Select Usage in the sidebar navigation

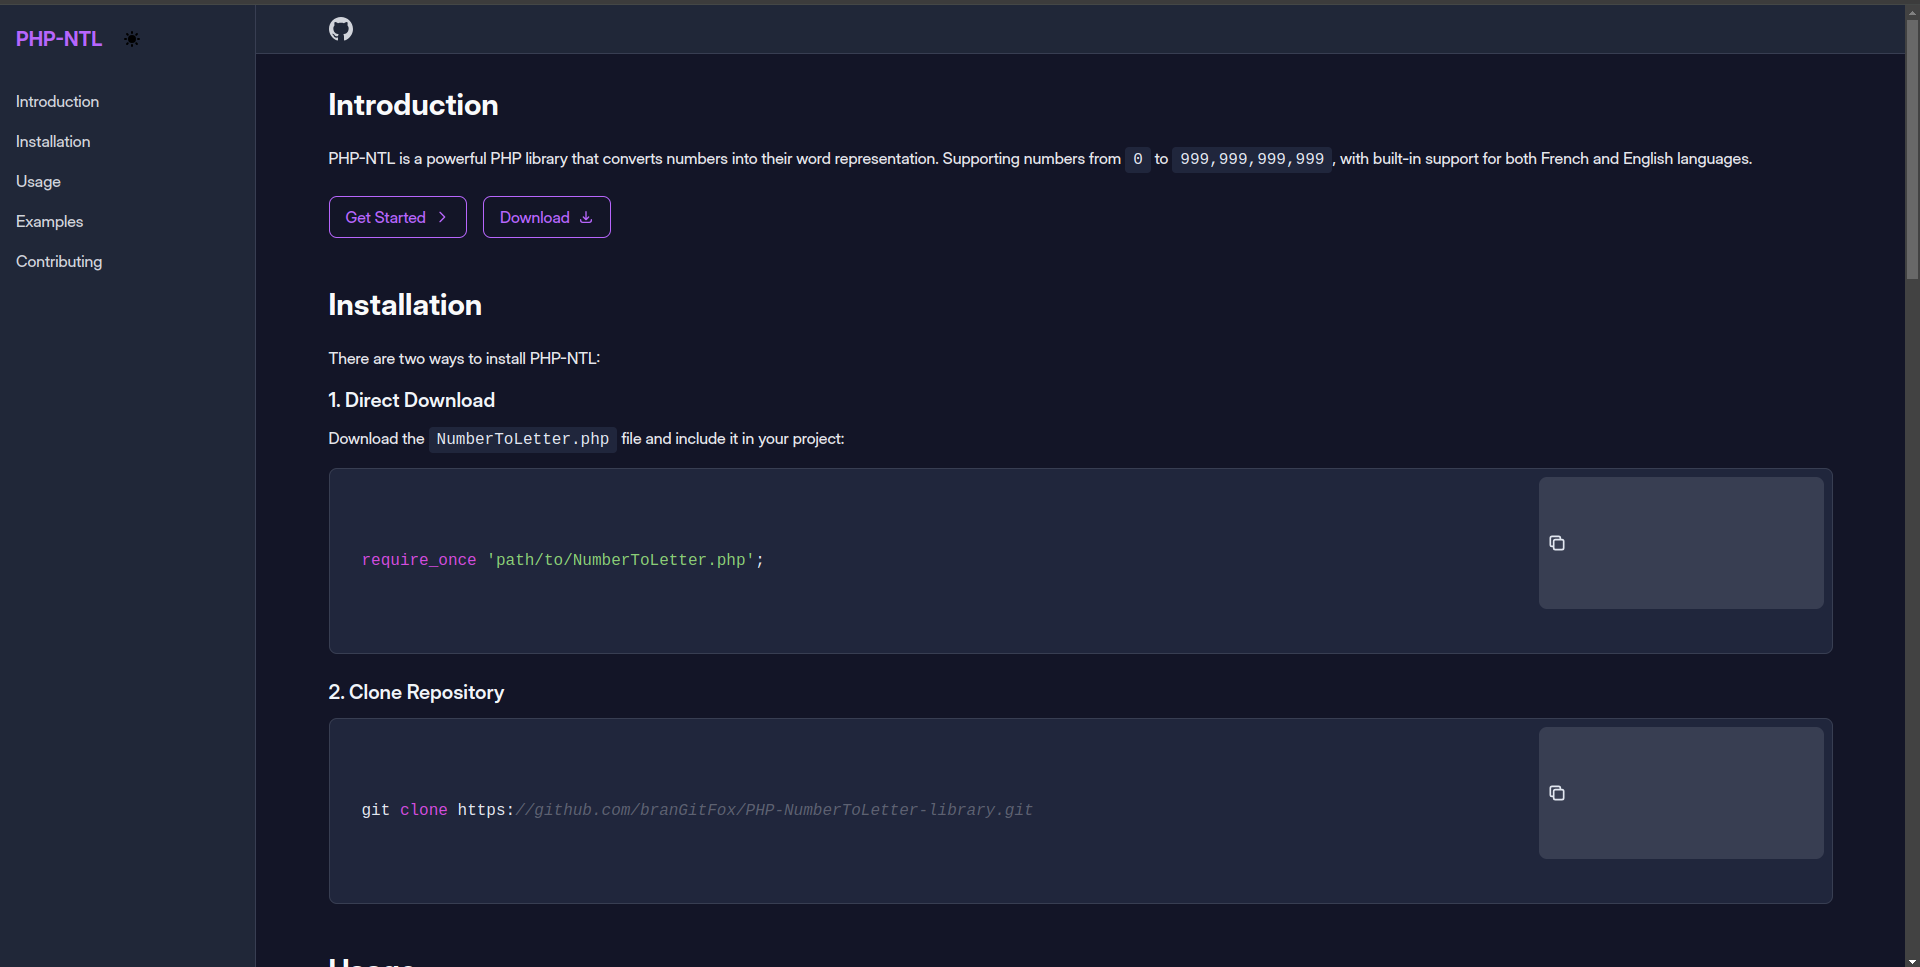point(38,181)
